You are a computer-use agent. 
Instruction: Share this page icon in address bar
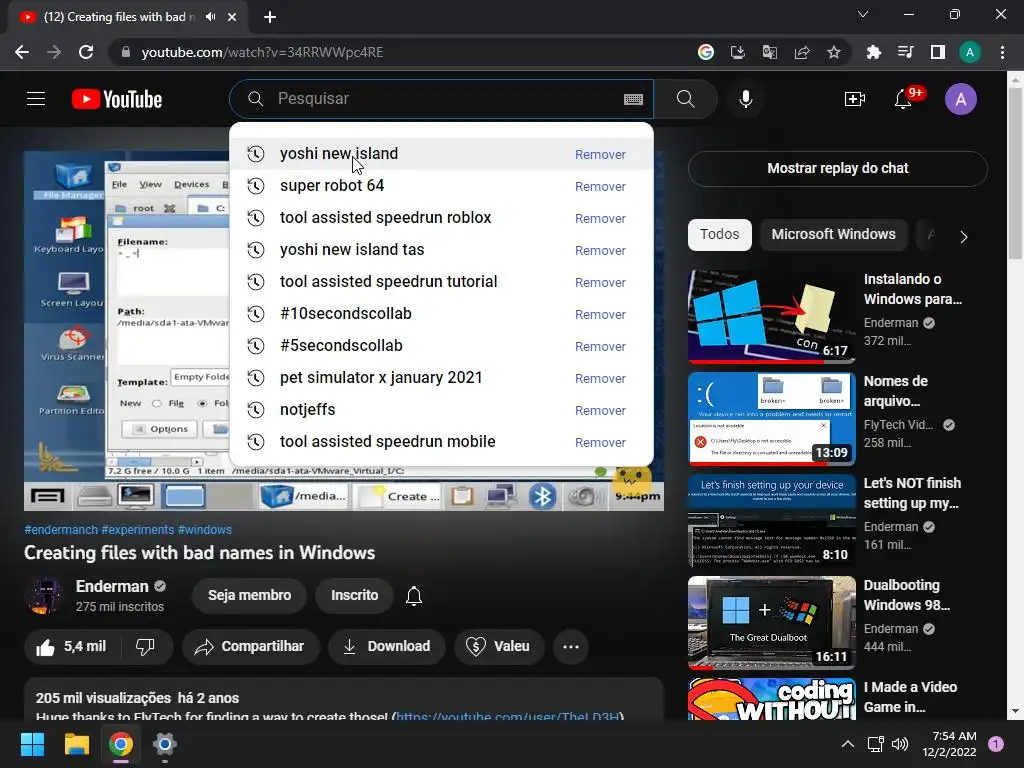[802, 52]
